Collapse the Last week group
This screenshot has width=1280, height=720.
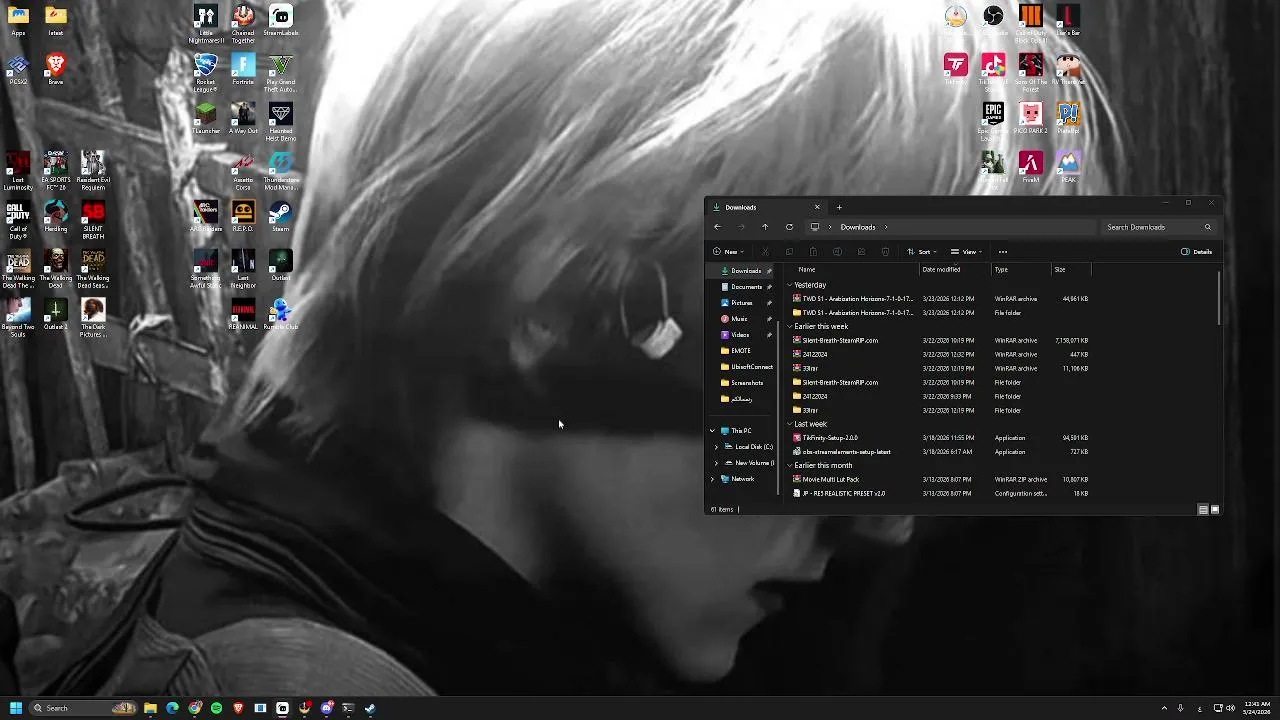click(789, 424)
